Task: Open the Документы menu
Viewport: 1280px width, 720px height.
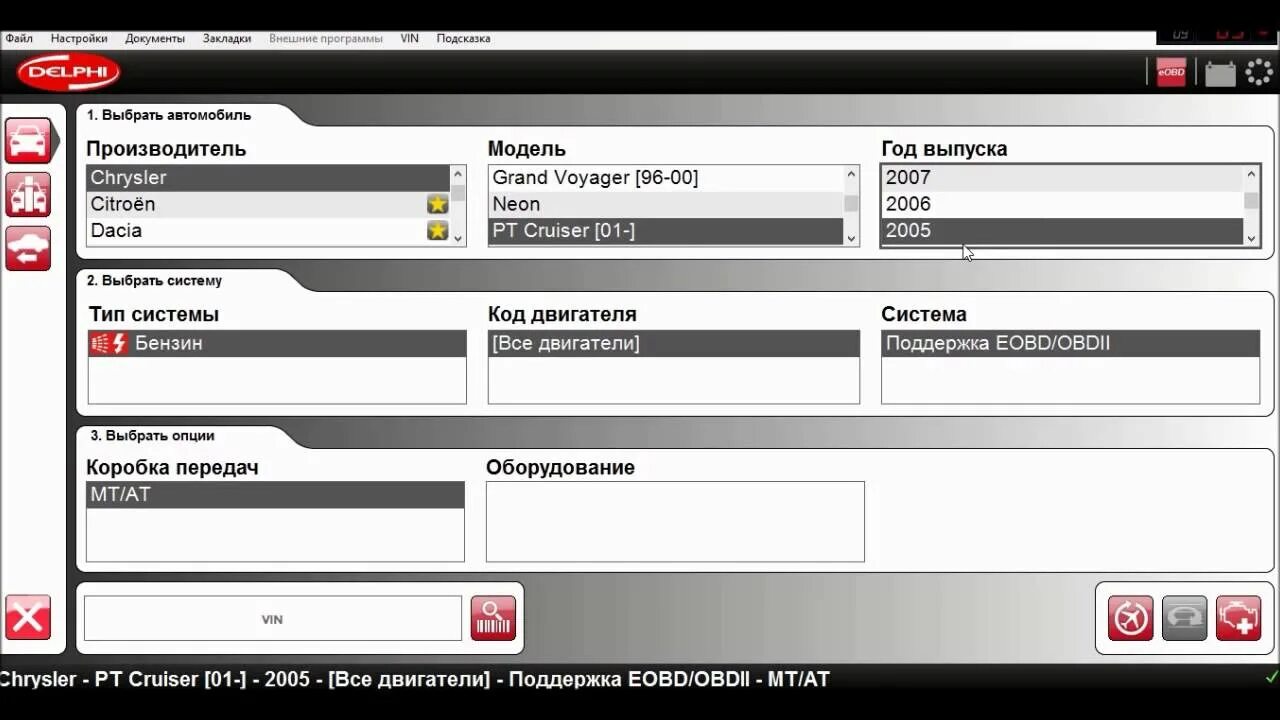Action: [x=155, y=38]
